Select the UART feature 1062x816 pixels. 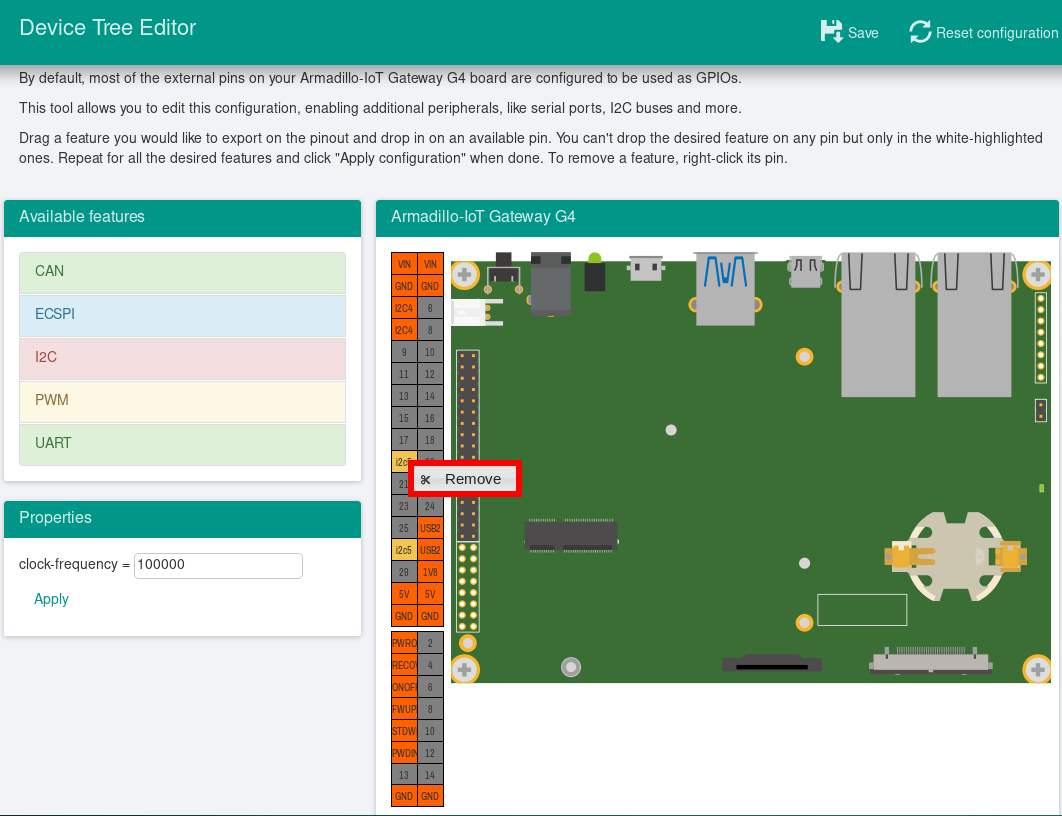(x=182, y=444)
